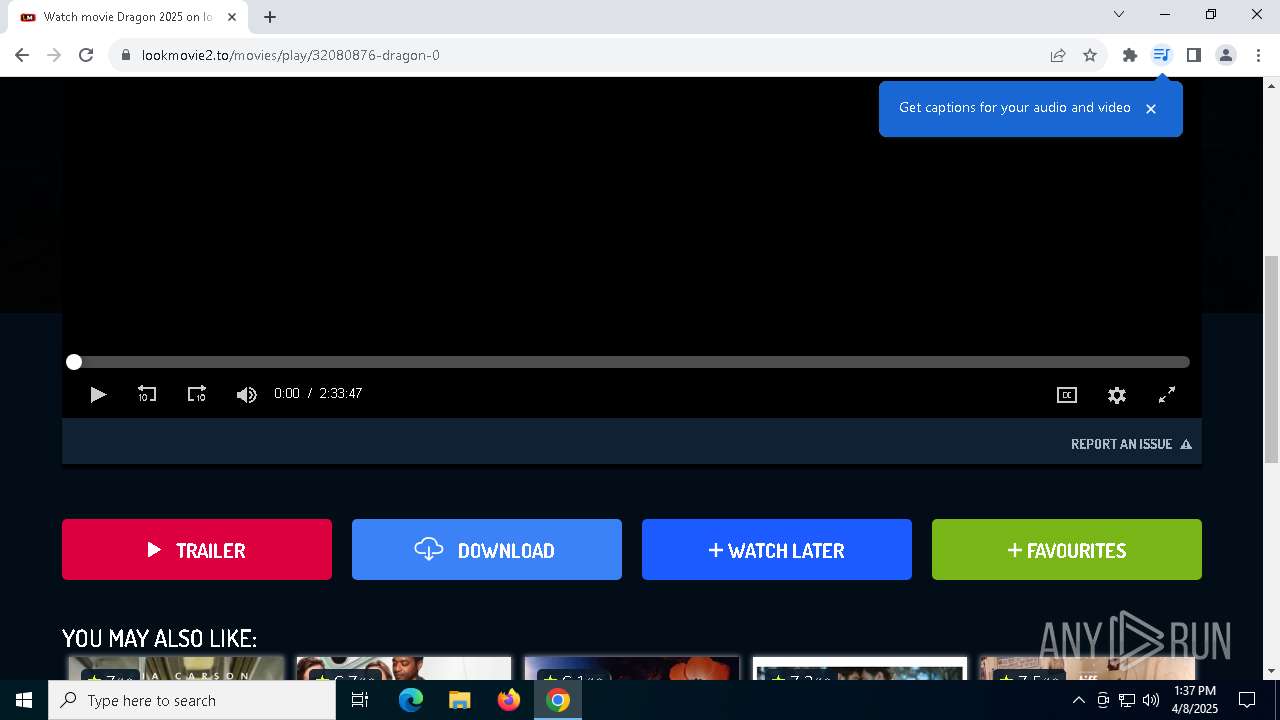
Task: Click the taskbar search box
Action: (192, 700)
